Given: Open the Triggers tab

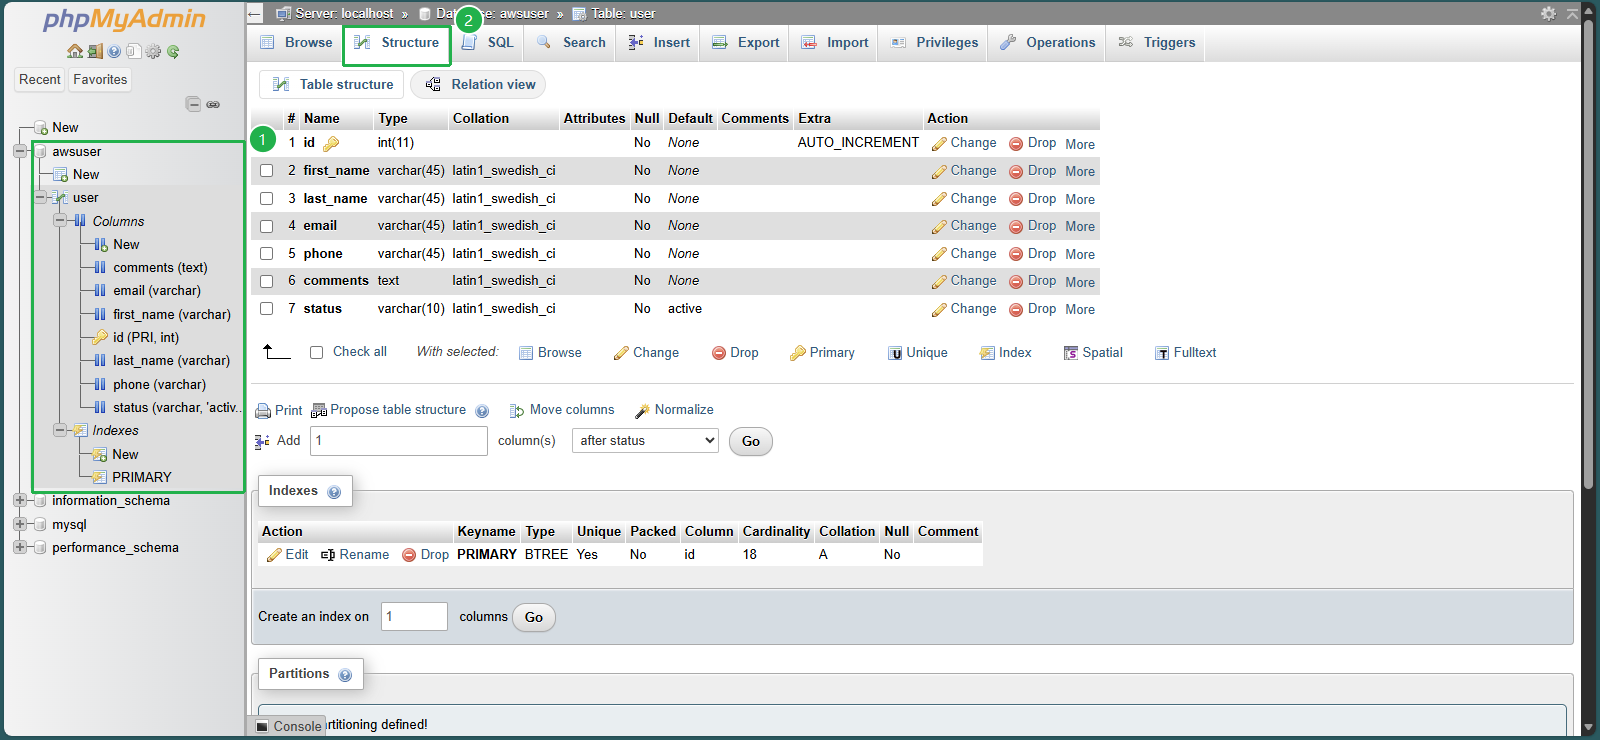Looking at the screenshot, I should (x=1156, y=42).
